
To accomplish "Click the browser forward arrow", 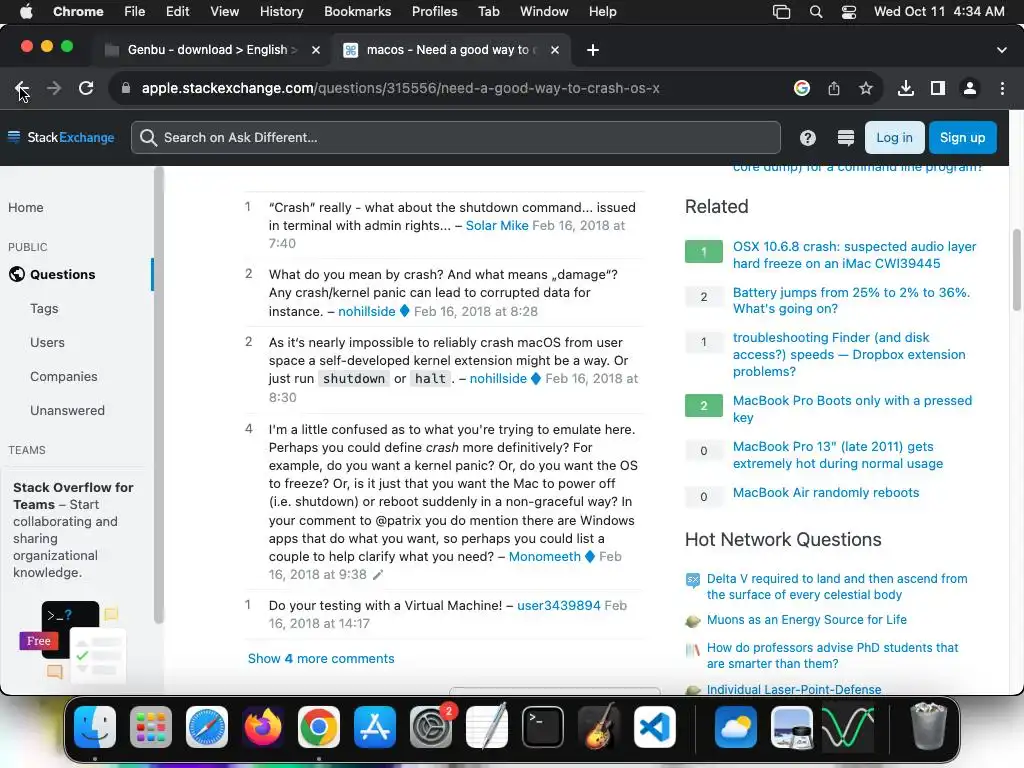I will pyautogui.click(x=54, y=88).
